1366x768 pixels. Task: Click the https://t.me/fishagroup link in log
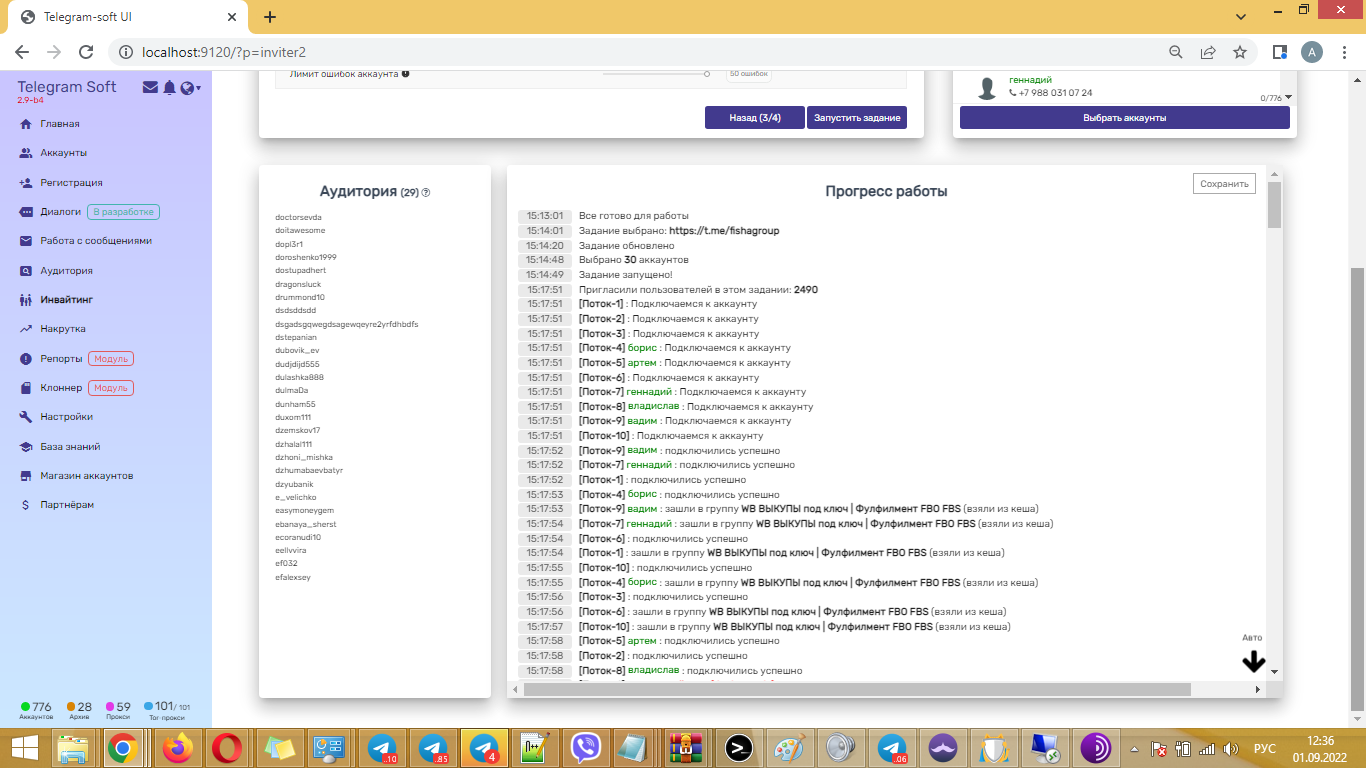pos(724,231)
